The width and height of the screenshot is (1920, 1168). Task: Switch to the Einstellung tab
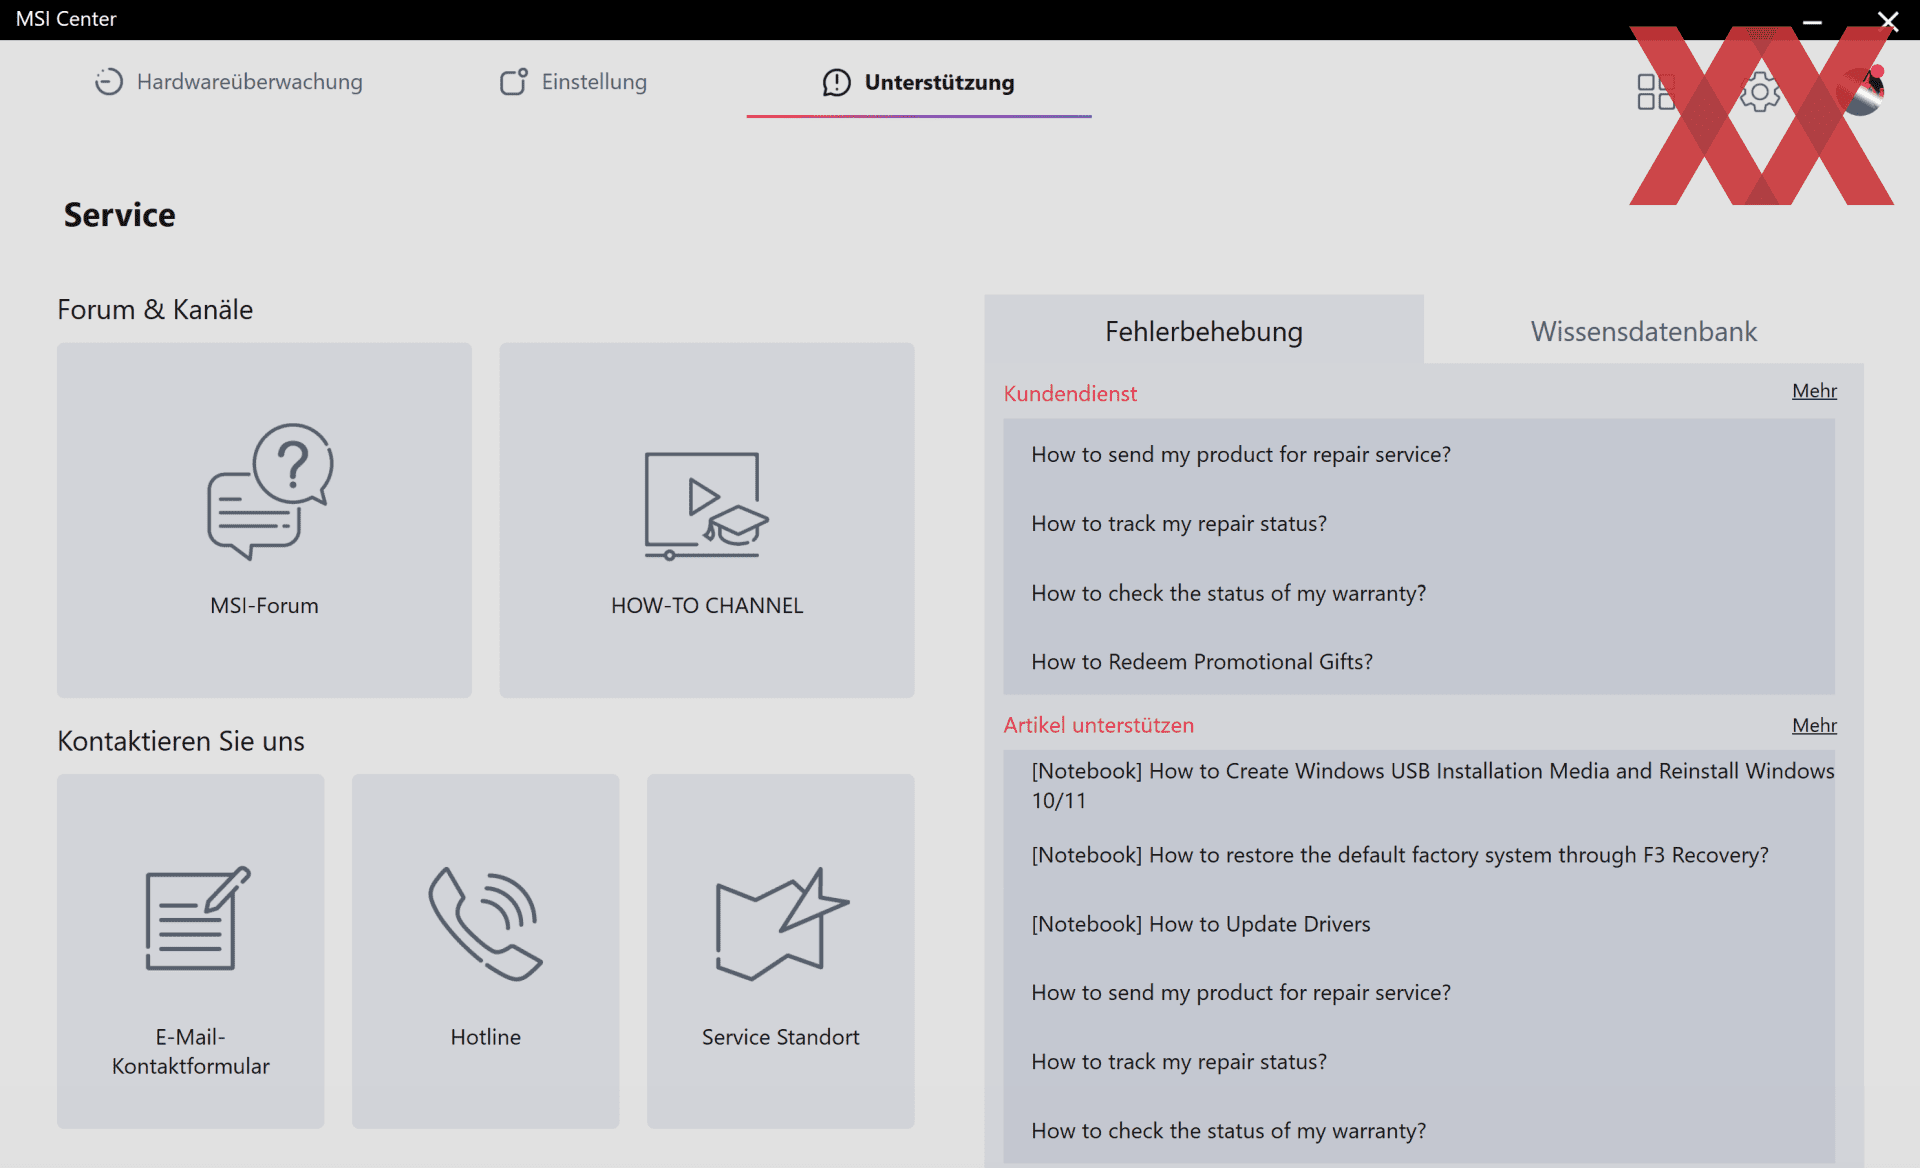(573, 82)
